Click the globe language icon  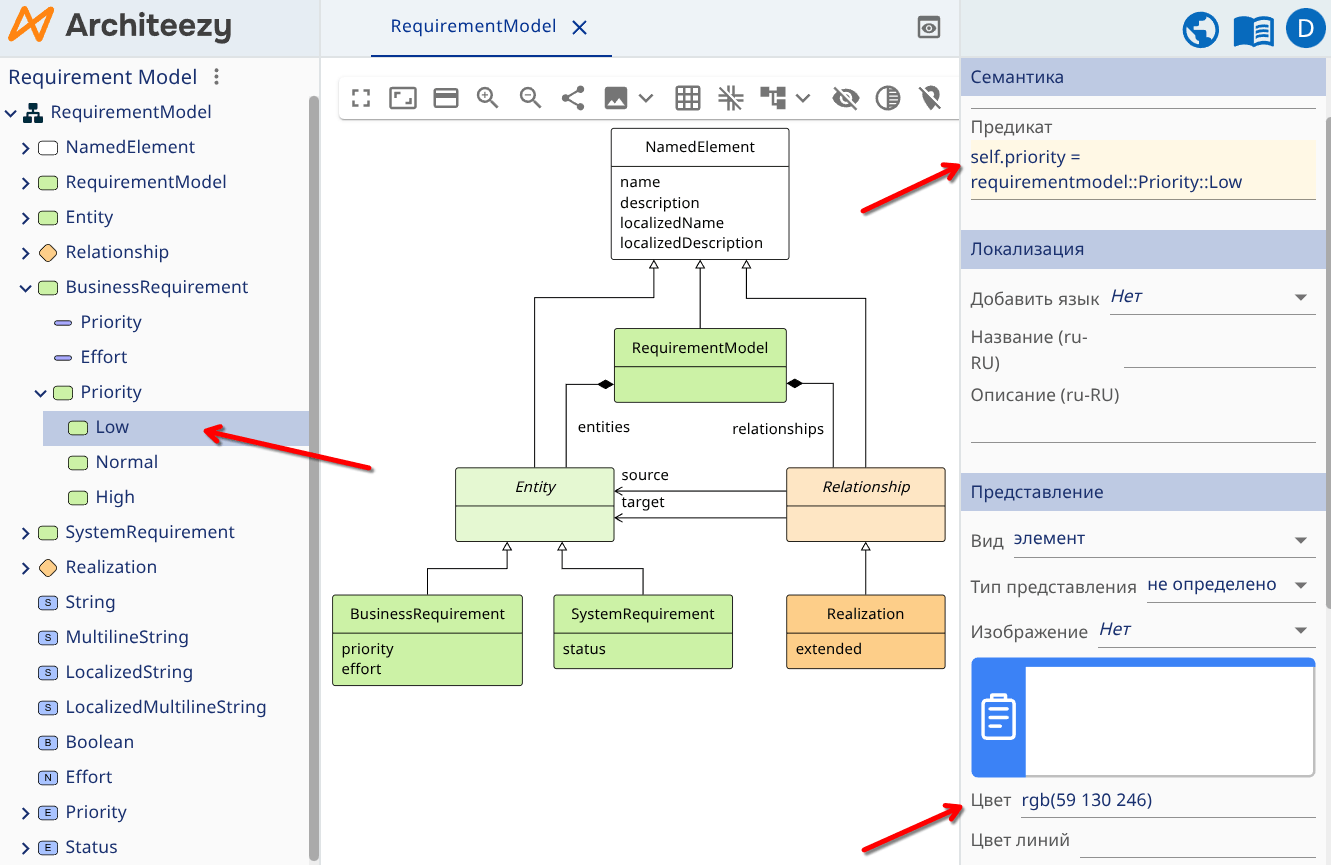1201,31
